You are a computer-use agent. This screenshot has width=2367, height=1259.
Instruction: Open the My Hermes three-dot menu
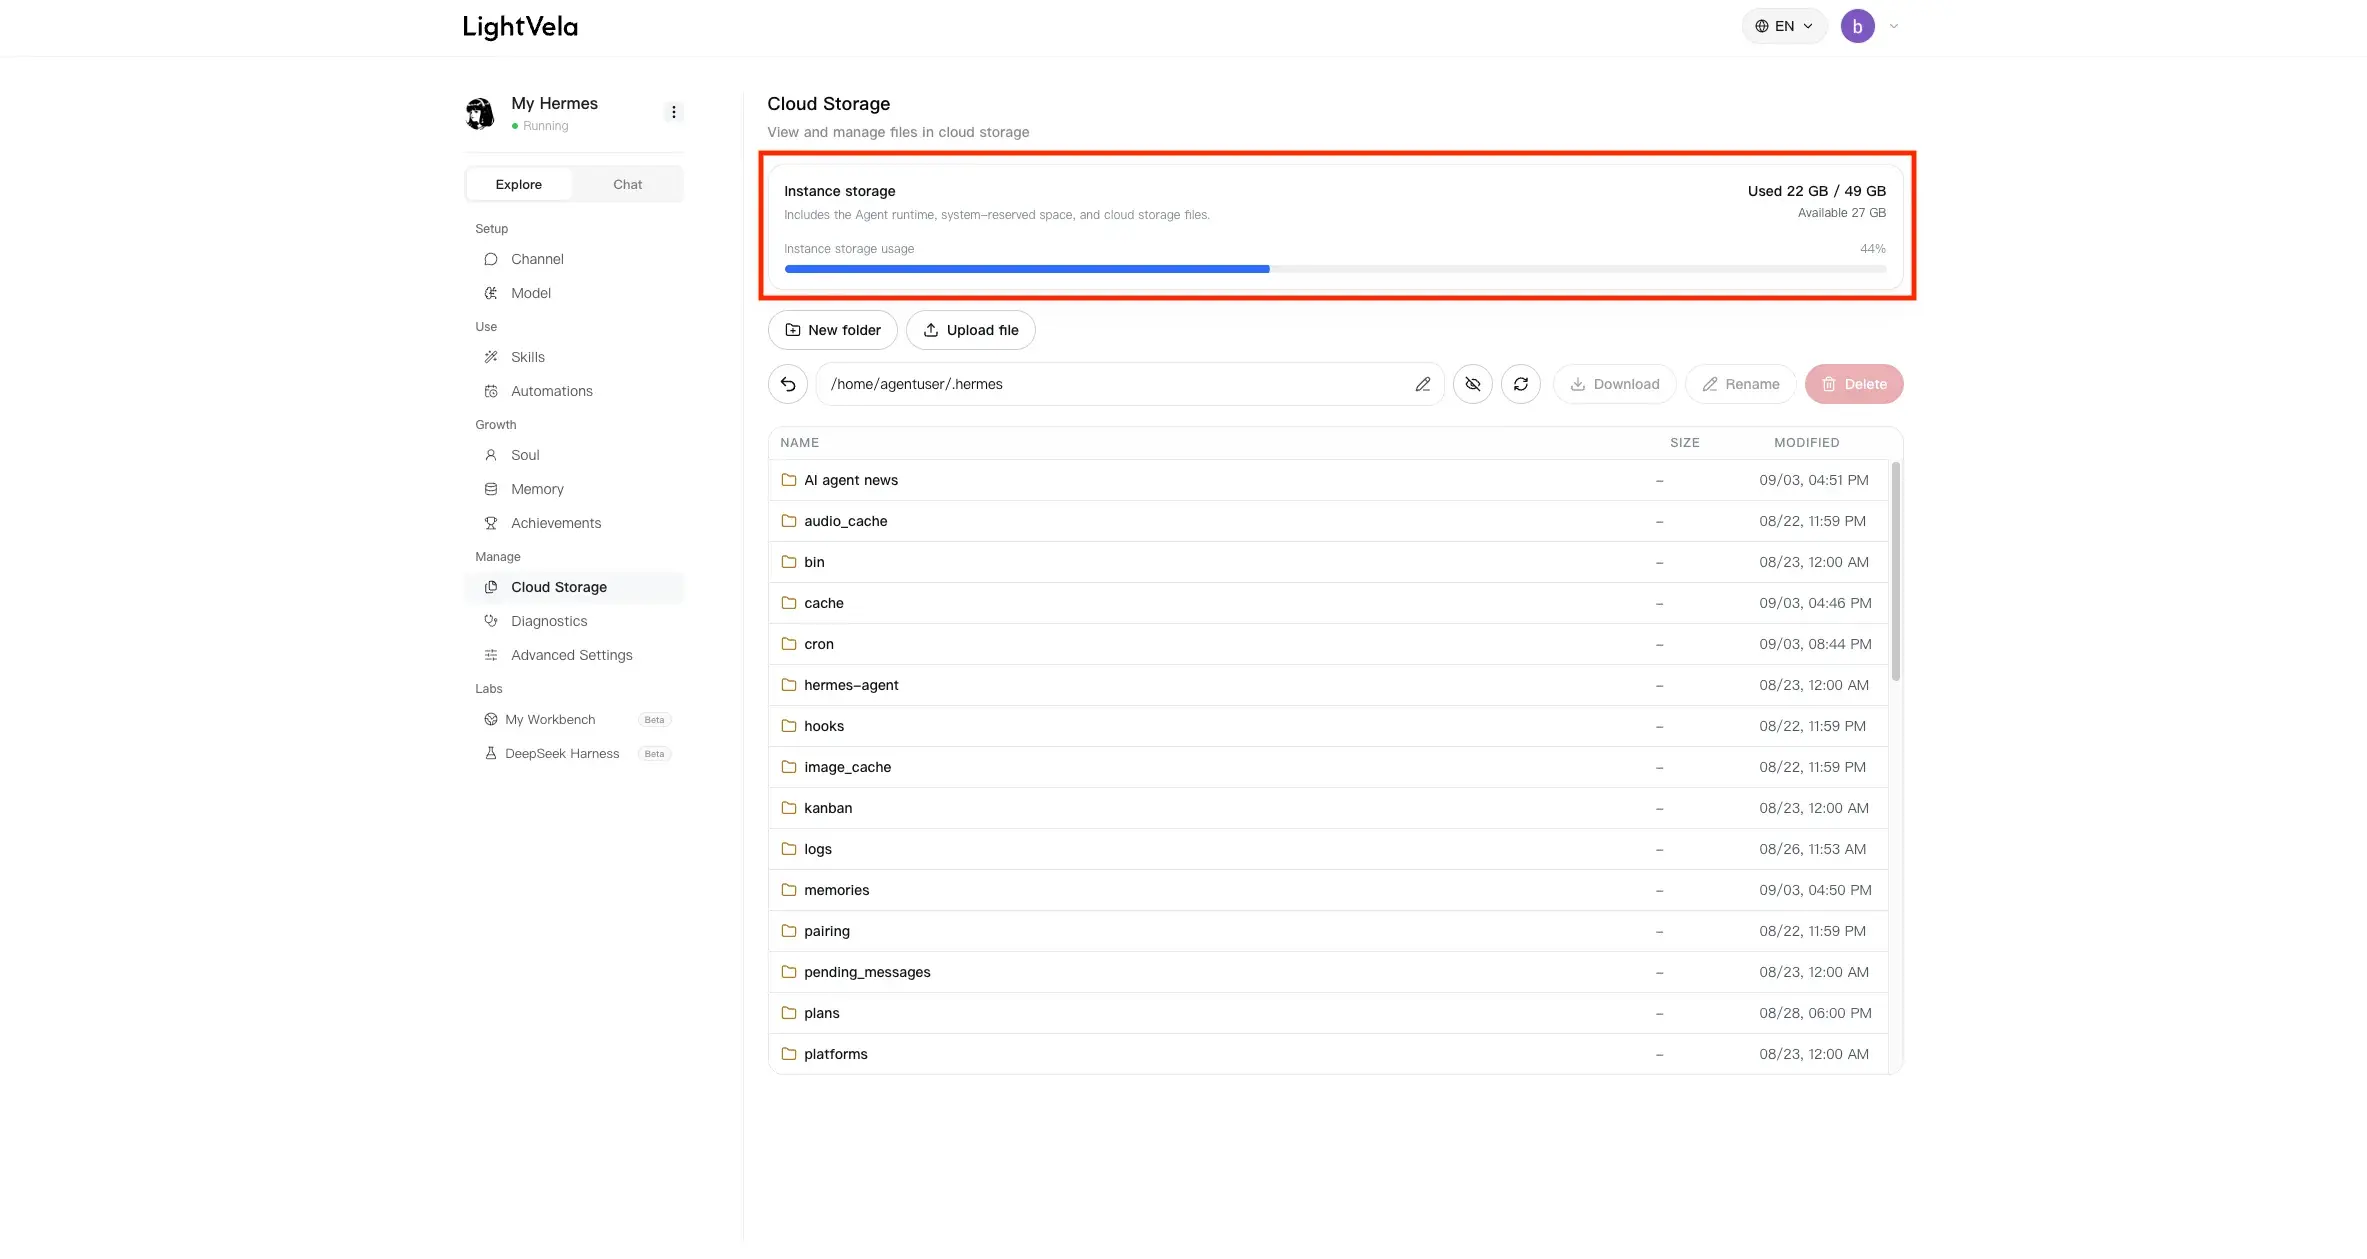(673, 112)
